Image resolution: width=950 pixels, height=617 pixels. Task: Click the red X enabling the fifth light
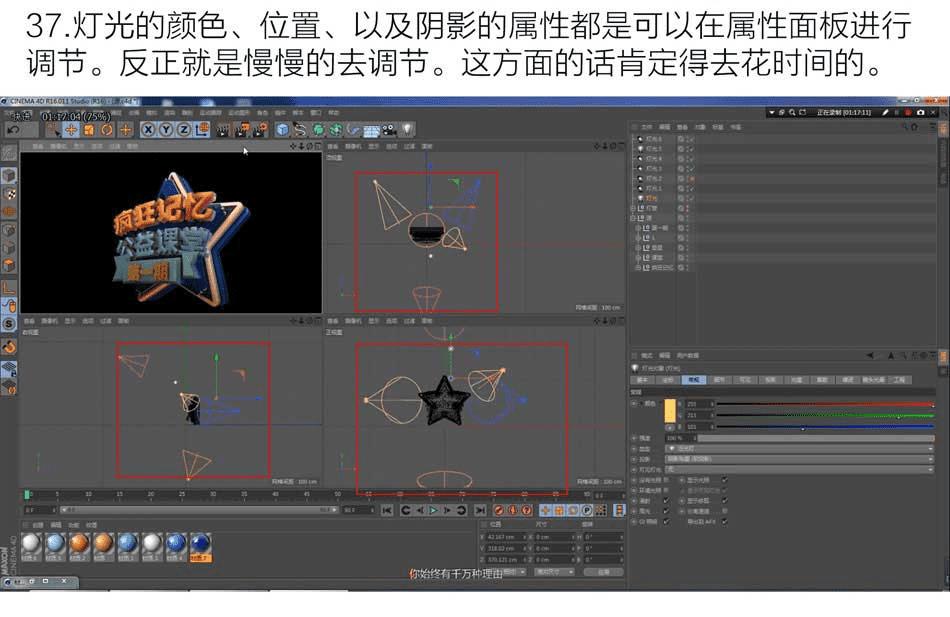691,179
